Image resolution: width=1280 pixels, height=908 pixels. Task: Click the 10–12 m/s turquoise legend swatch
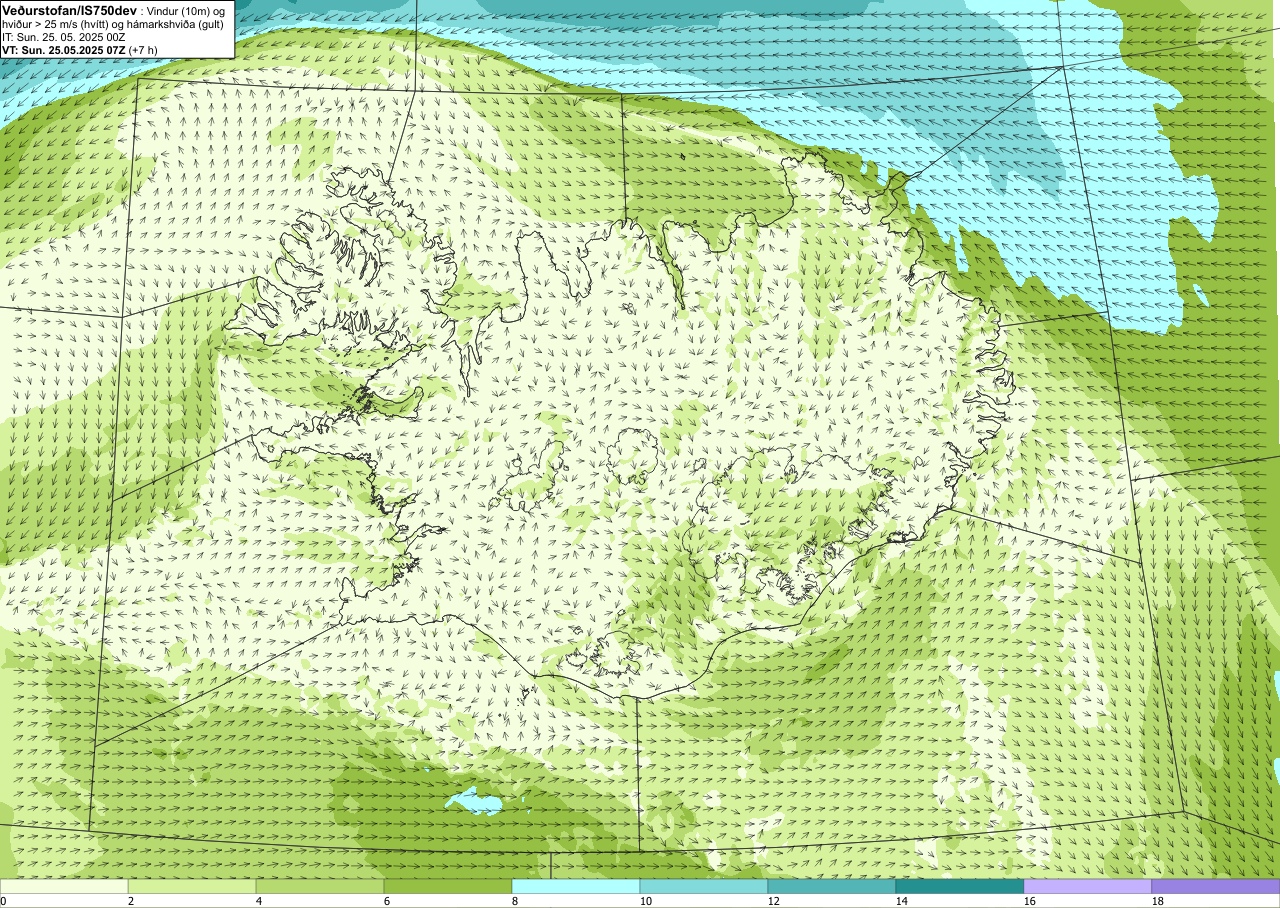(x=704, y=887)
